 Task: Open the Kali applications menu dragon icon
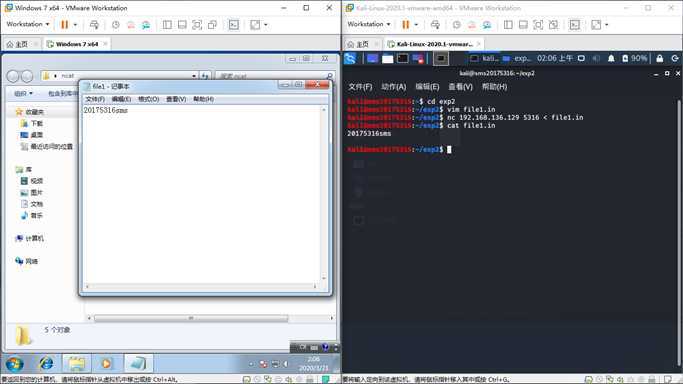[350, 58]
